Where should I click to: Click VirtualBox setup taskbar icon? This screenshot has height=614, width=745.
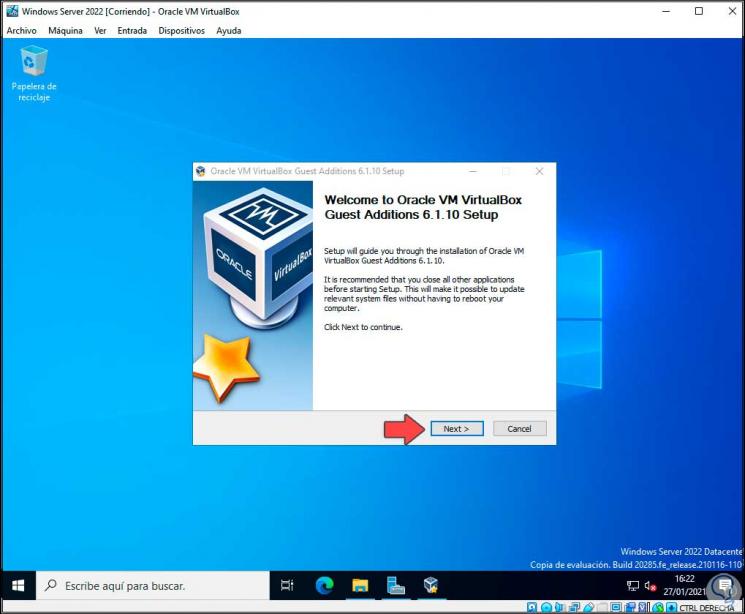pos(431,585)
